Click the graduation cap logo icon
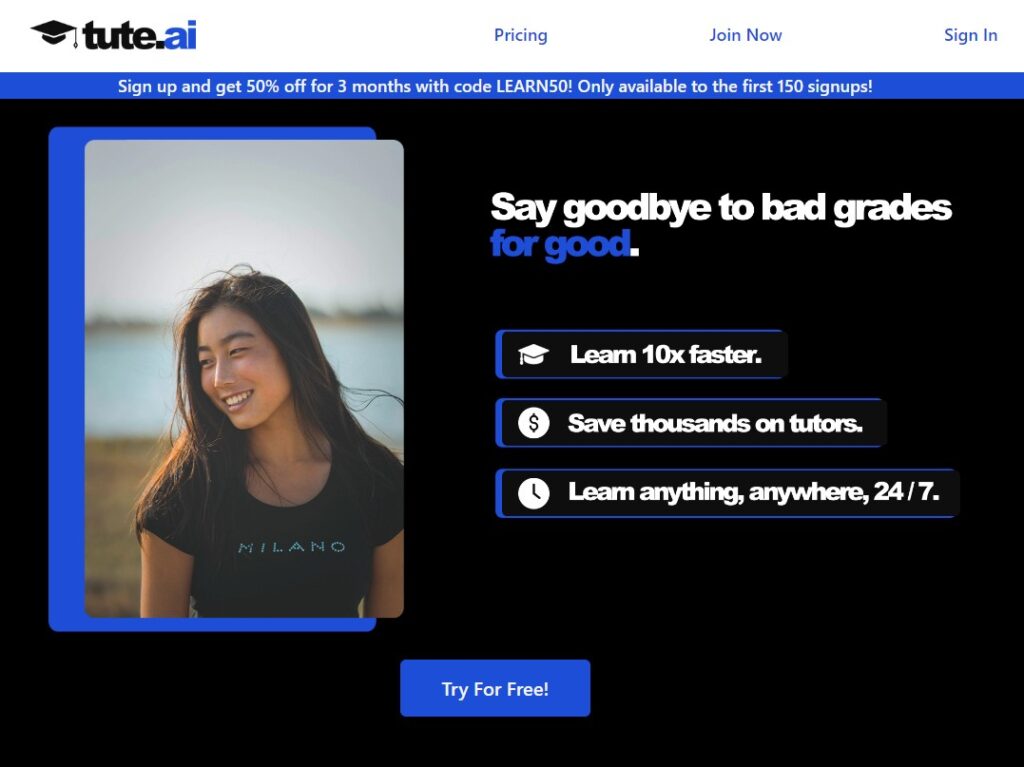 click(x=55, y=34)
